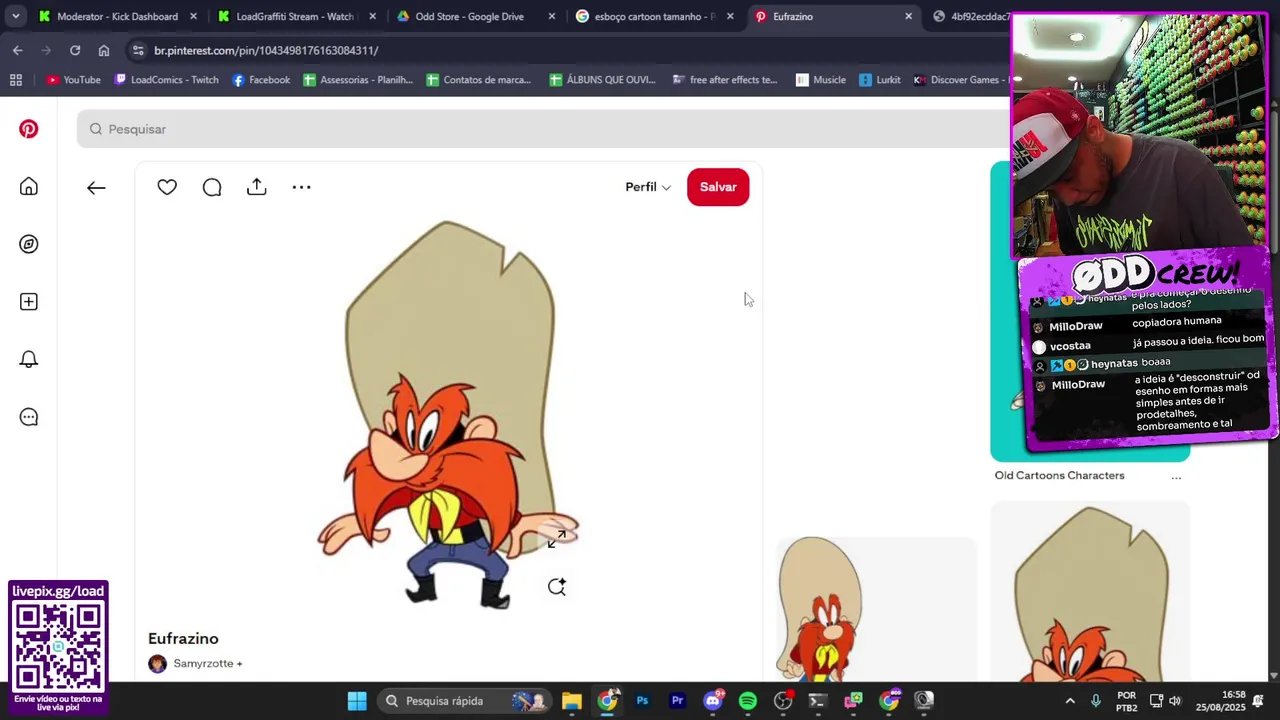Open the tab search dropdown arrow
This screenshot has height=720, width=1280.
15,16
